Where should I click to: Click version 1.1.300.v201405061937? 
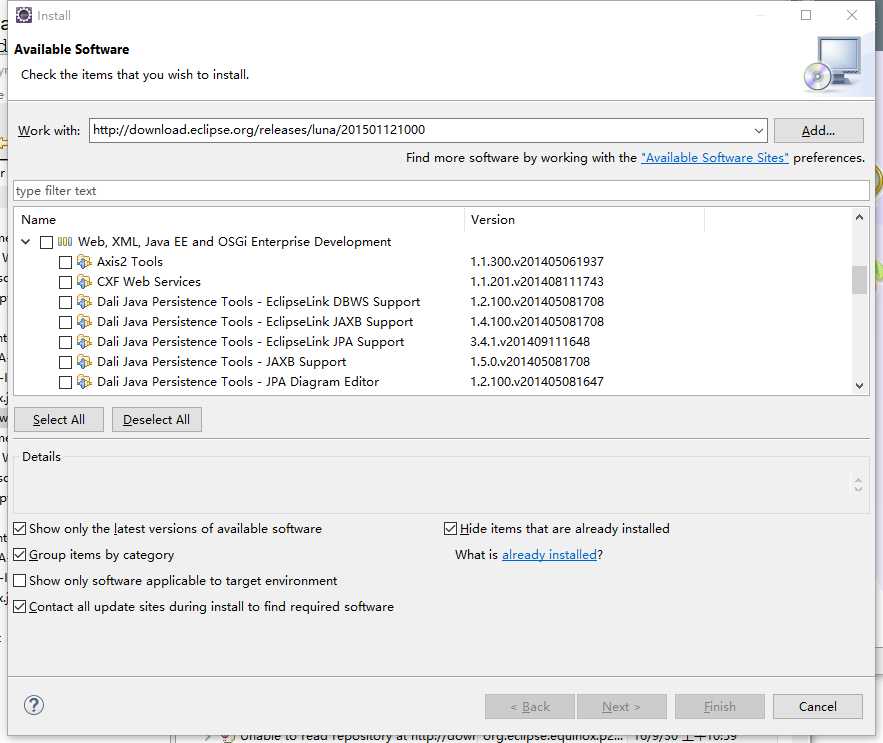click(x=537, y=262)
